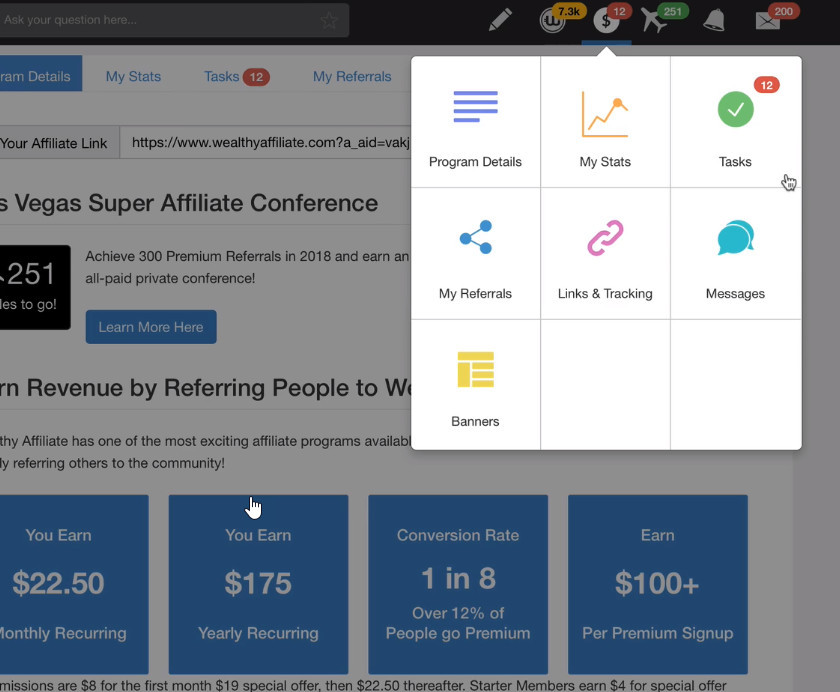
Task: Click the dollar affiliate program icon
Action: tap(606, 21)
